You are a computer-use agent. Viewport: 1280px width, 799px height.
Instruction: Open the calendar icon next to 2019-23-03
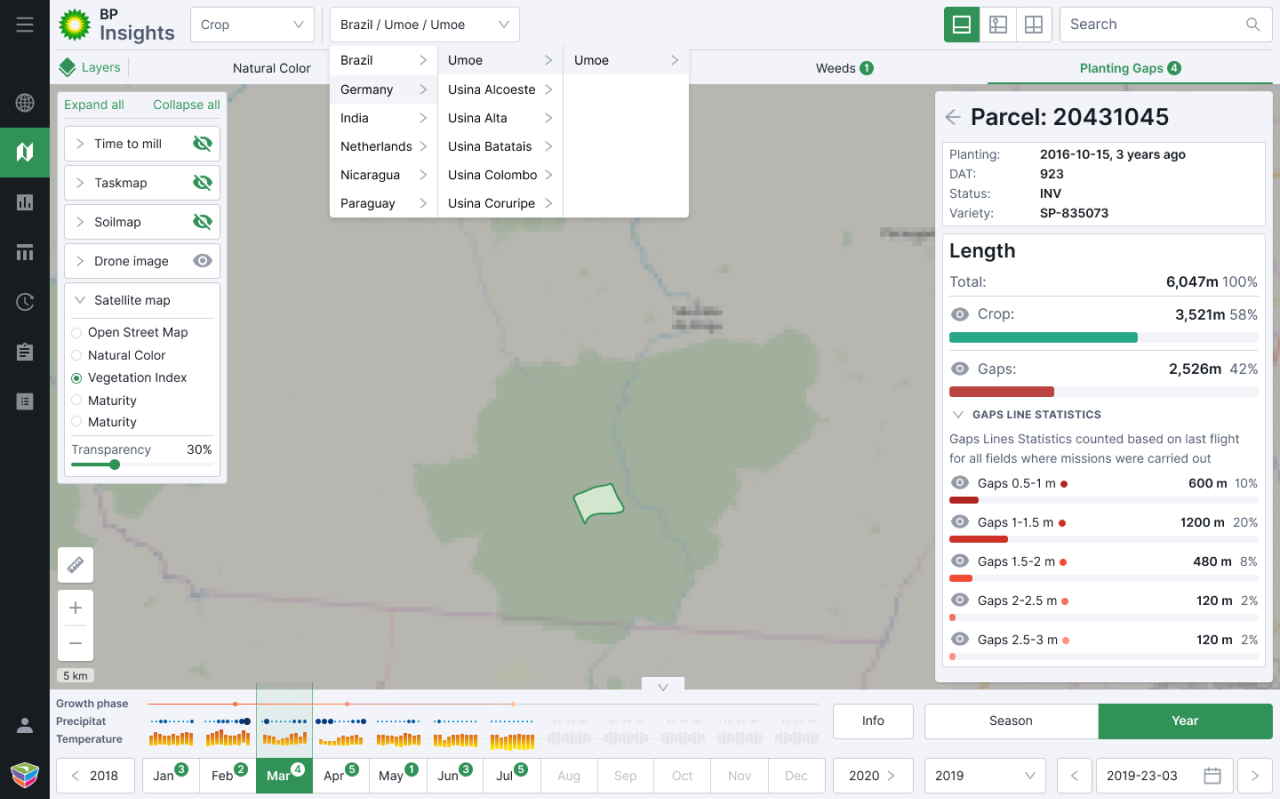1212,775
